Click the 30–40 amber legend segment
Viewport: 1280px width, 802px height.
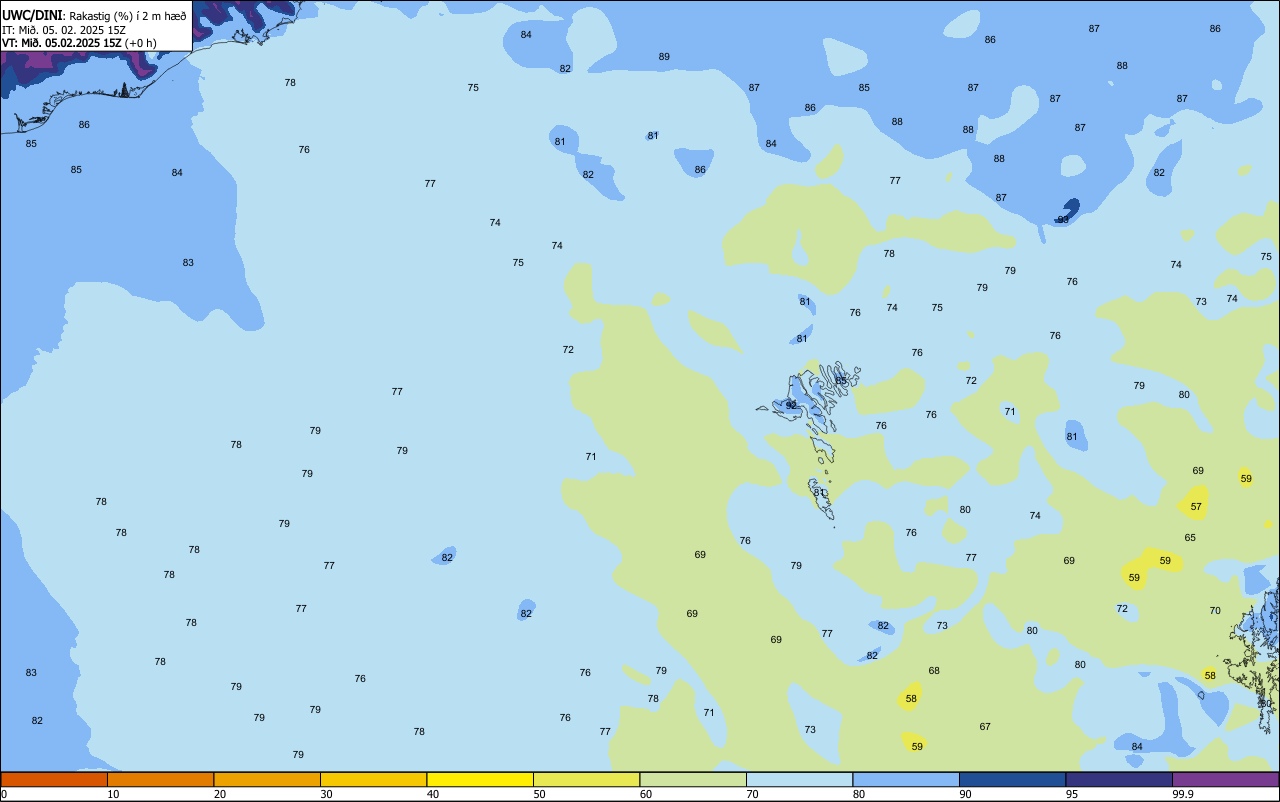pyautogui.click(x=373, y=779)
